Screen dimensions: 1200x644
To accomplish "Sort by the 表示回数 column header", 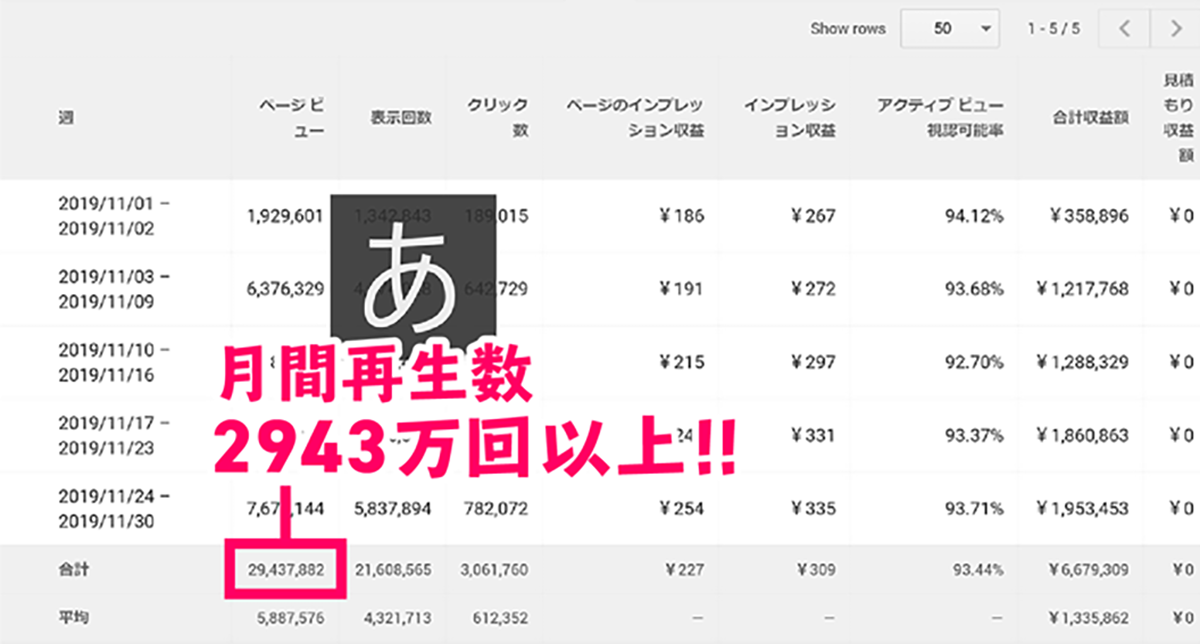I will (400, 118).
